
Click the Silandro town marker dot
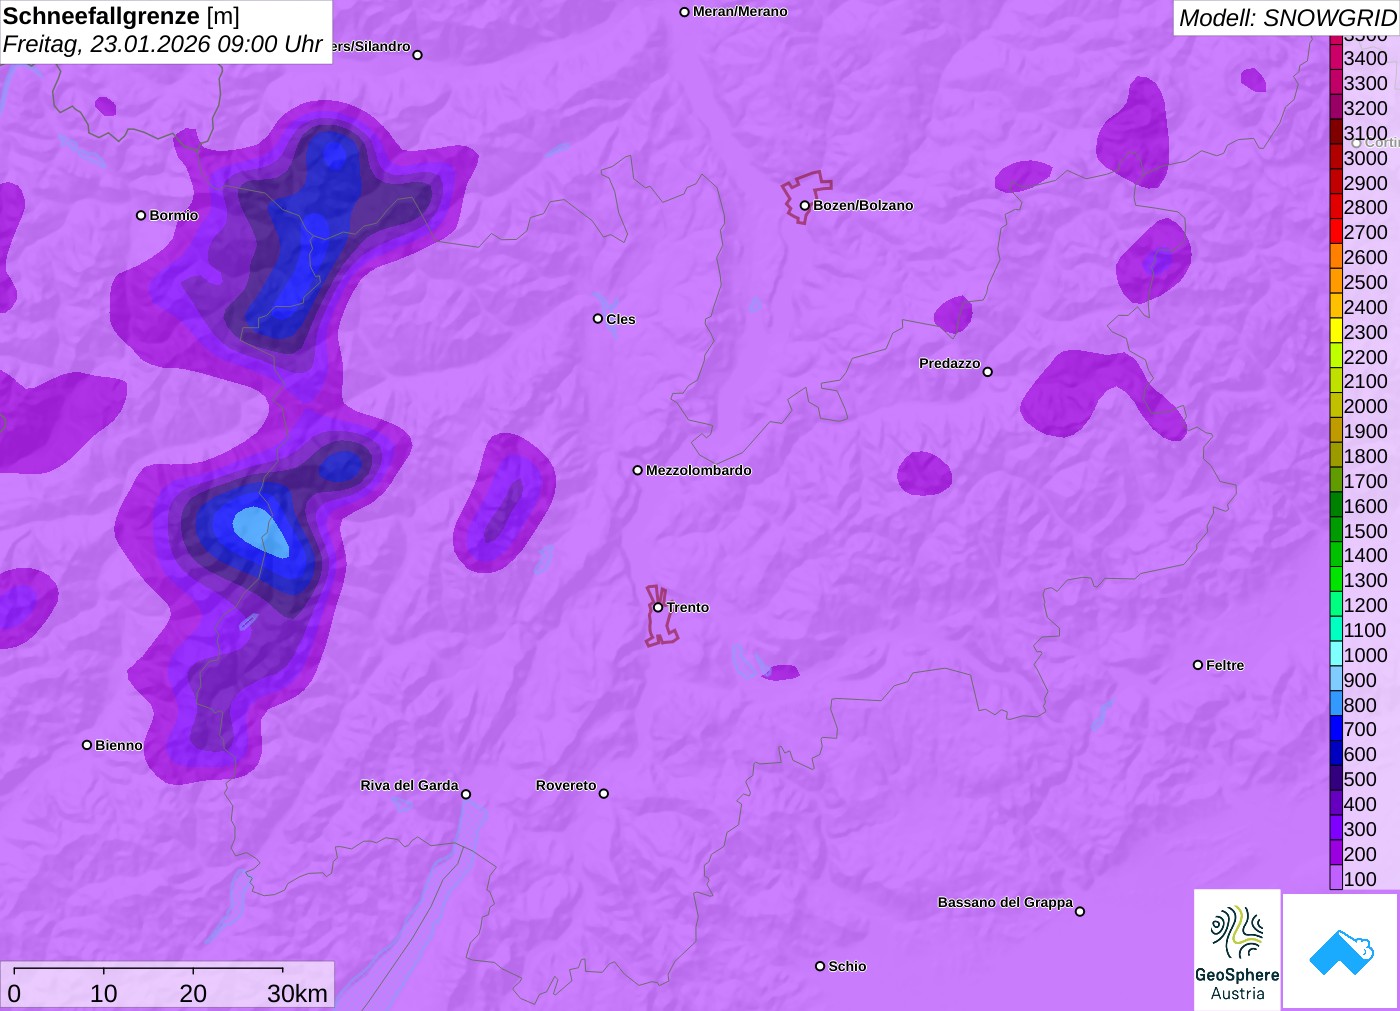click(x=418, y=55)
